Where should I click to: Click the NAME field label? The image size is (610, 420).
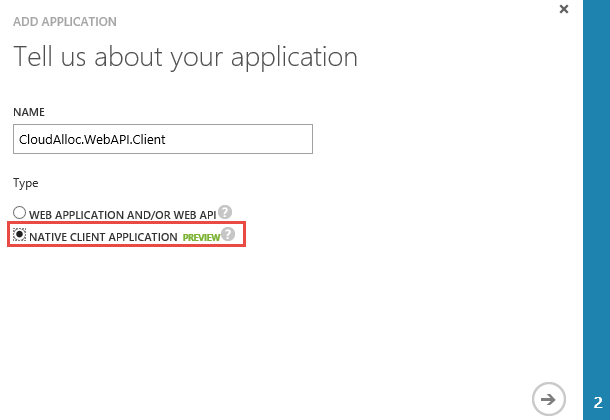29,111
